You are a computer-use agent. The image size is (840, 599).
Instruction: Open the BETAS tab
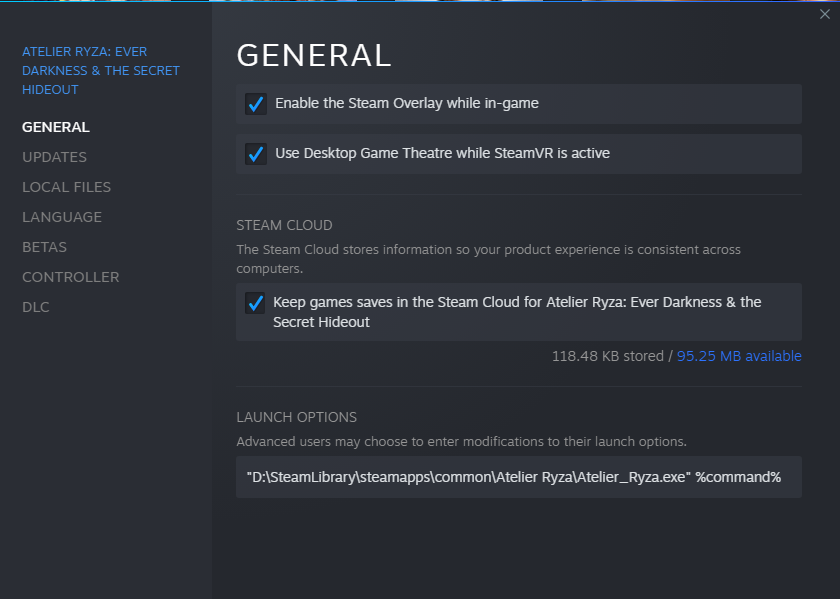[45, 247]
